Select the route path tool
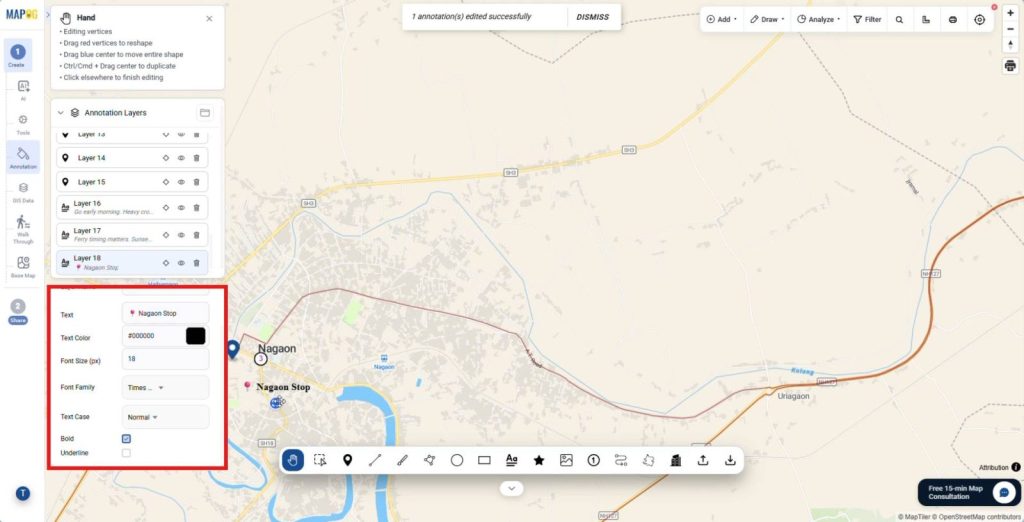1024x522 pixels. click(621, 461)
